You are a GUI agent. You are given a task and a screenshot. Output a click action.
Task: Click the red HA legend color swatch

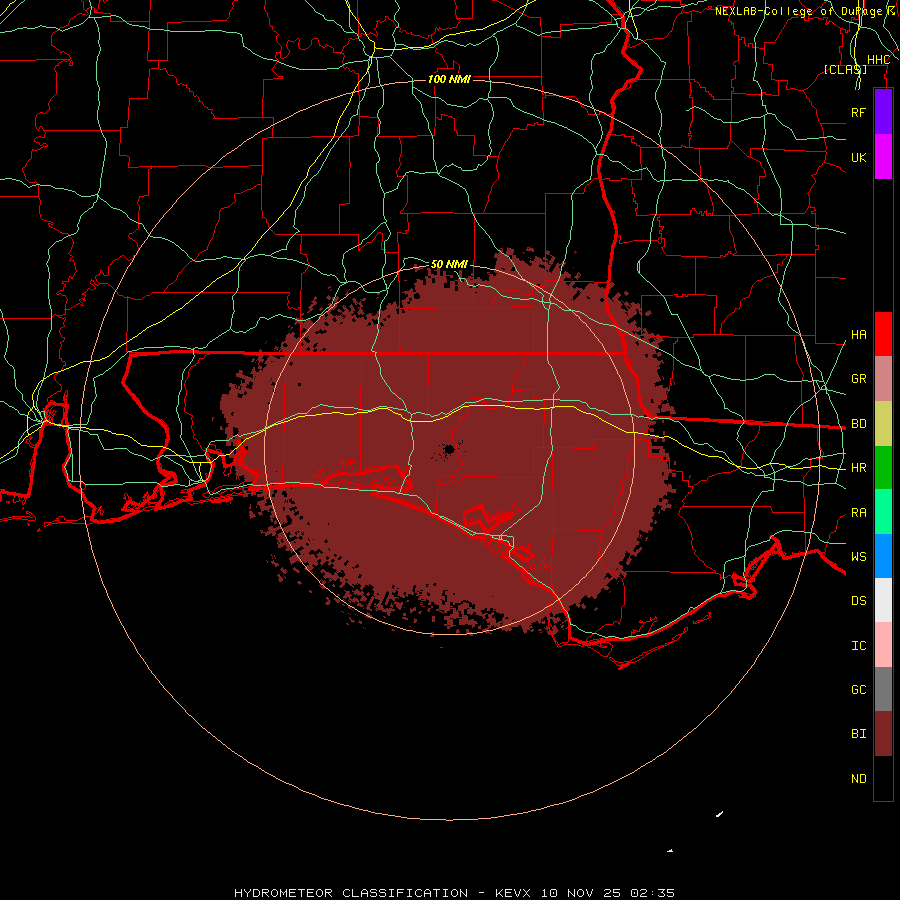[883, 334]
